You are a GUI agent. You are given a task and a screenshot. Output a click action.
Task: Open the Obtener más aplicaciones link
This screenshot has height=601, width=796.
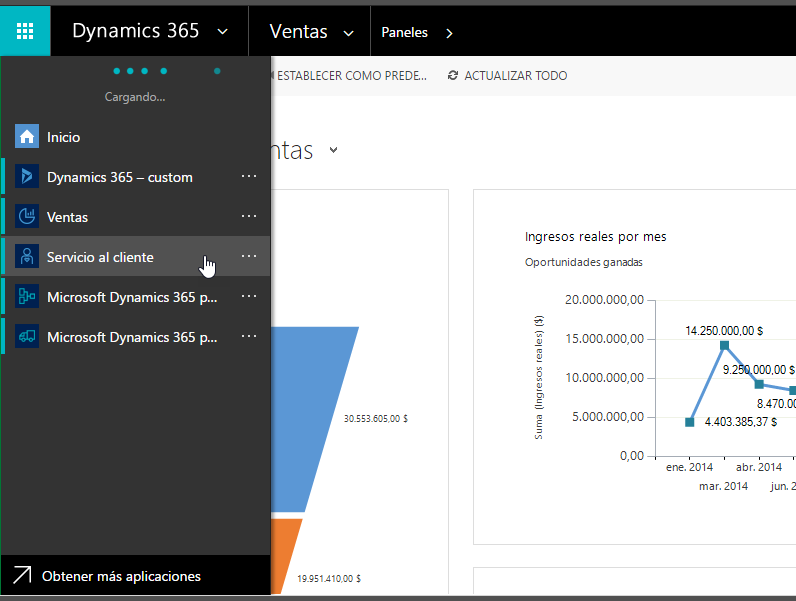pos(121,576)
